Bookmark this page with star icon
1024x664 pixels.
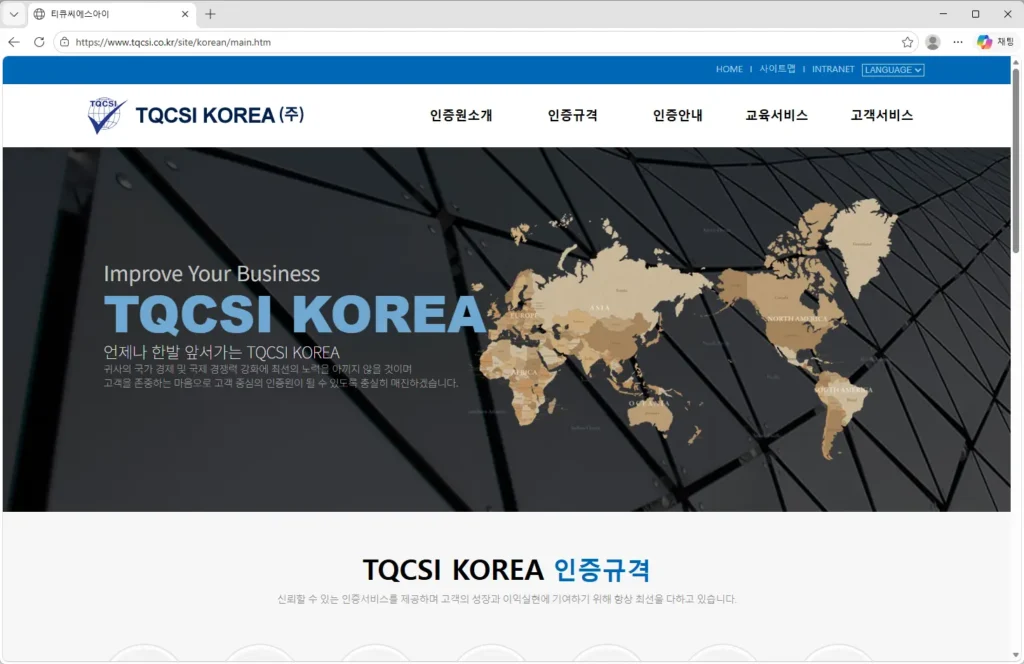[x=907, y=42]
